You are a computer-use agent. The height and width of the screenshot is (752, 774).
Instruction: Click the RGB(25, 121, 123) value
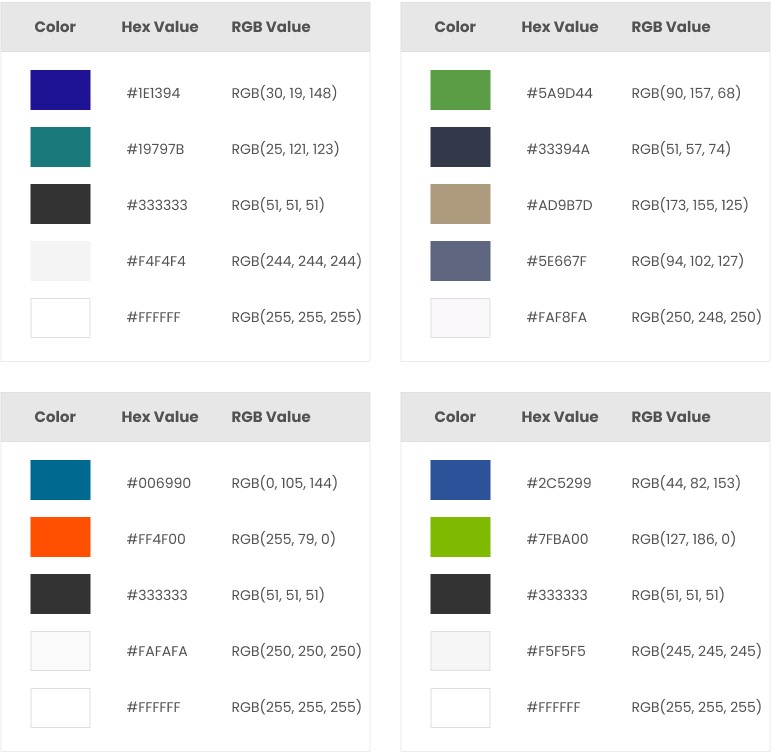(285, 149)
